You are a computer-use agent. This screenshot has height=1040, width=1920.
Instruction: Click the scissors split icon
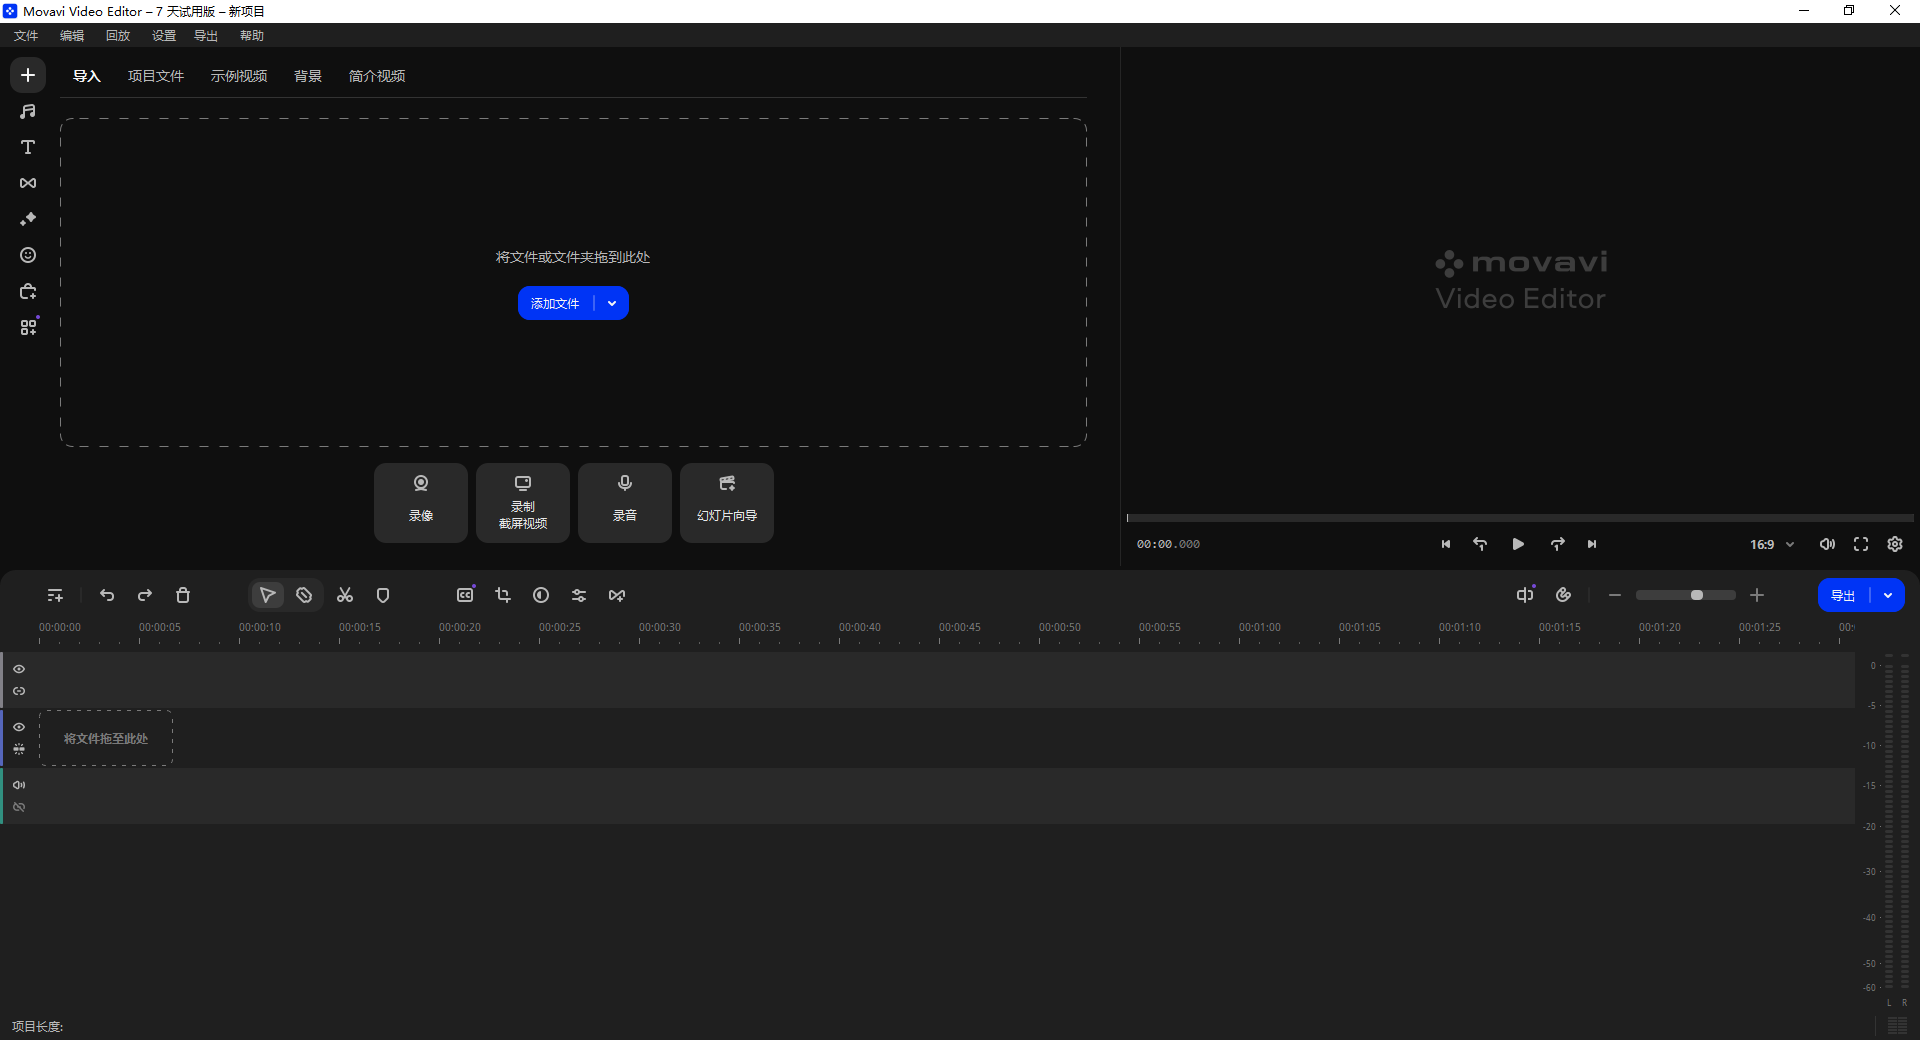(x=345, y=595)
